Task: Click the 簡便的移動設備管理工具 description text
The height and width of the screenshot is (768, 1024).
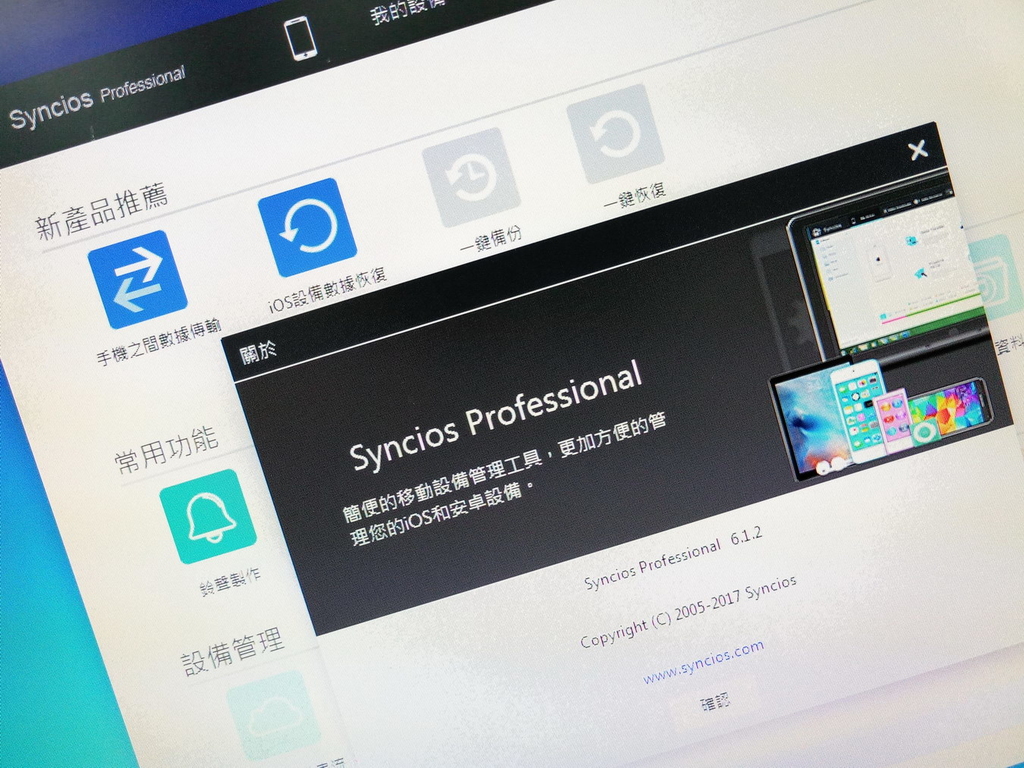Action: 505,478
